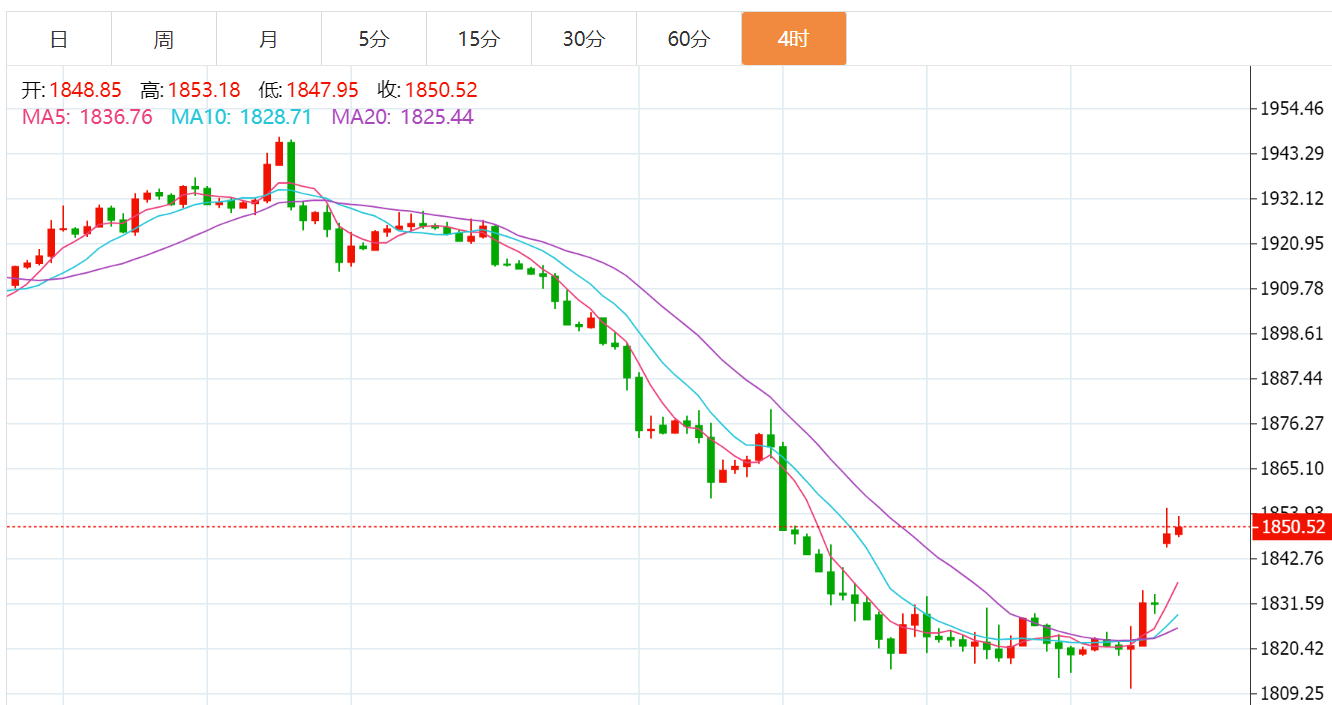Select the 15分 interval tab
This screenshot has width=1332, height=705.
(479, 39)
